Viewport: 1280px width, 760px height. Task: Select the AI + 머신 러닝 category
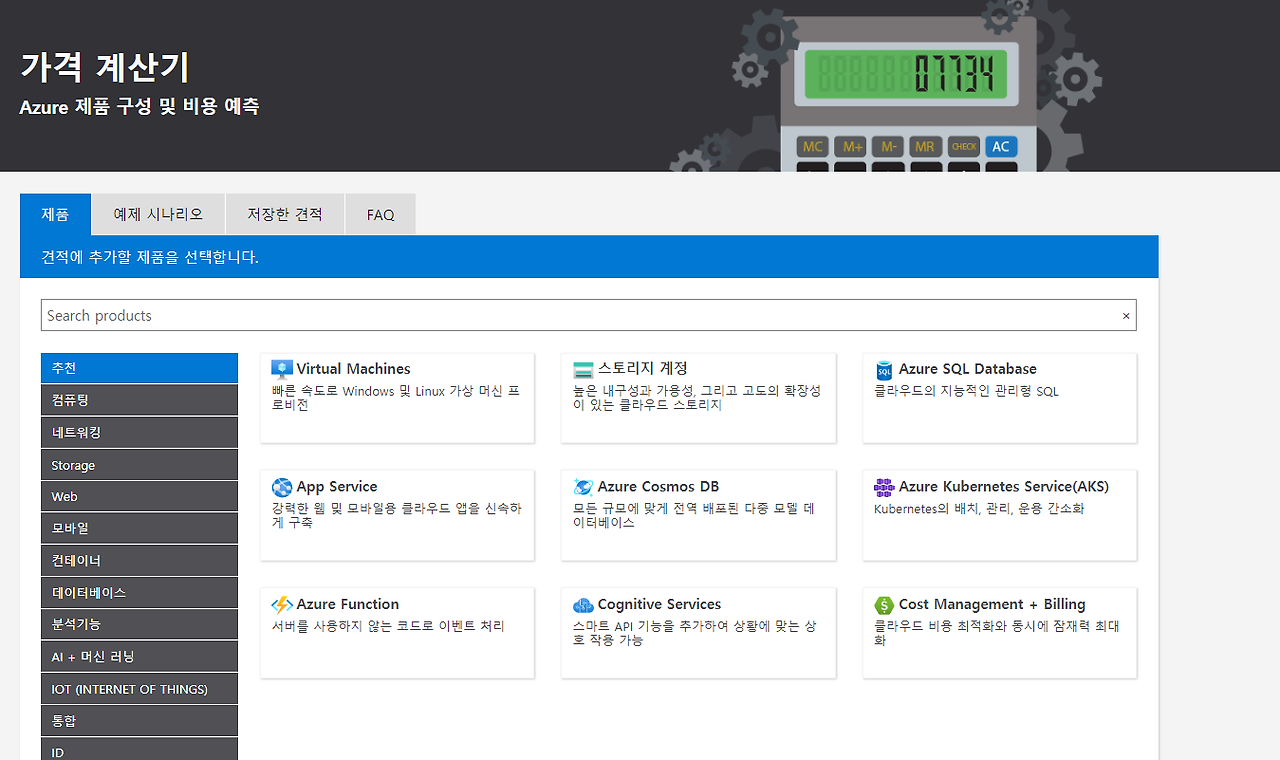139,656
